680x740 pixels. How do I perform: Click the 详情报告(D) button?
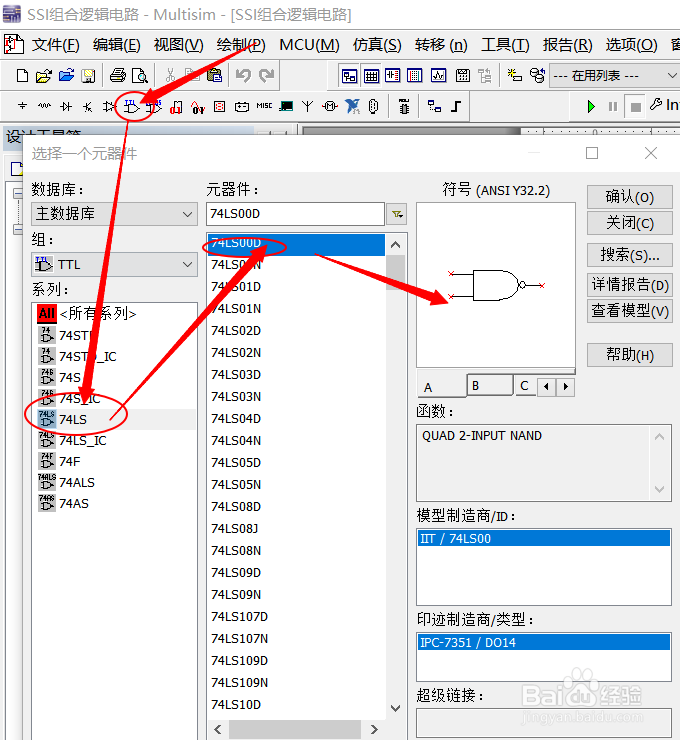tap(630, 285)
